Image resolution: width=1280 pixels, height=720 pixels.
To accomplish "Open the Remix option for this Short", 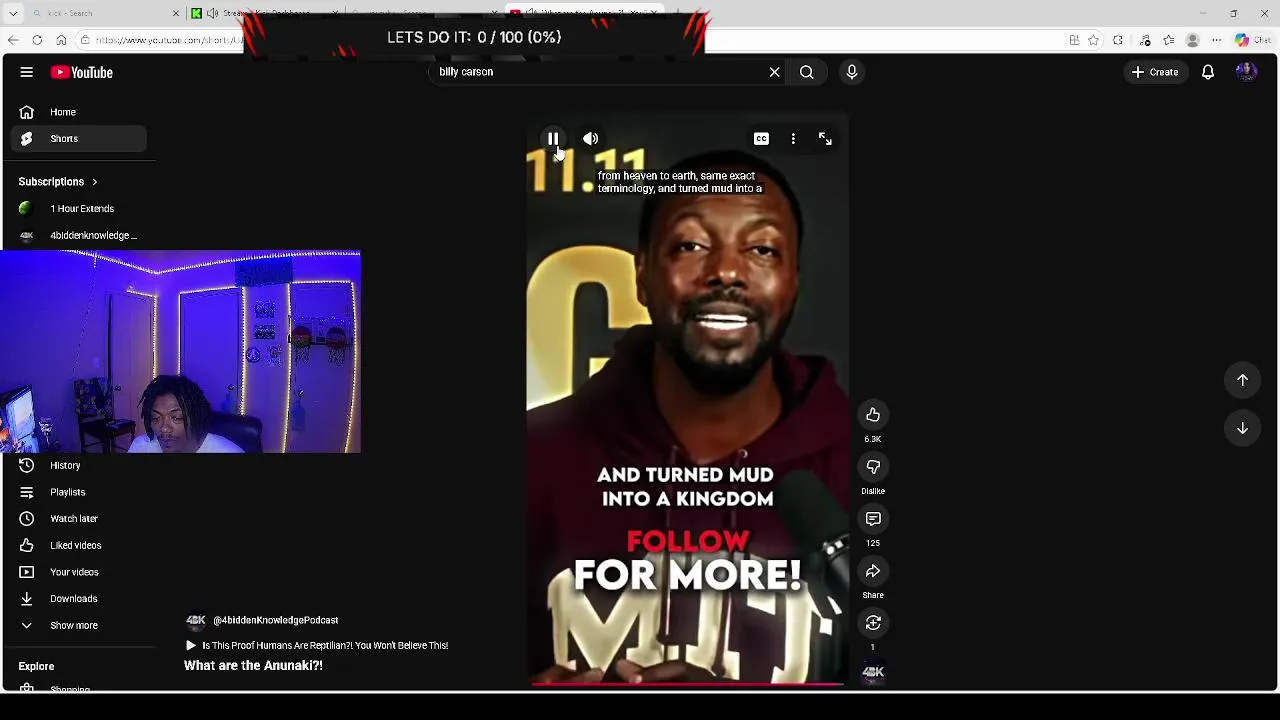I will (873, 623).
